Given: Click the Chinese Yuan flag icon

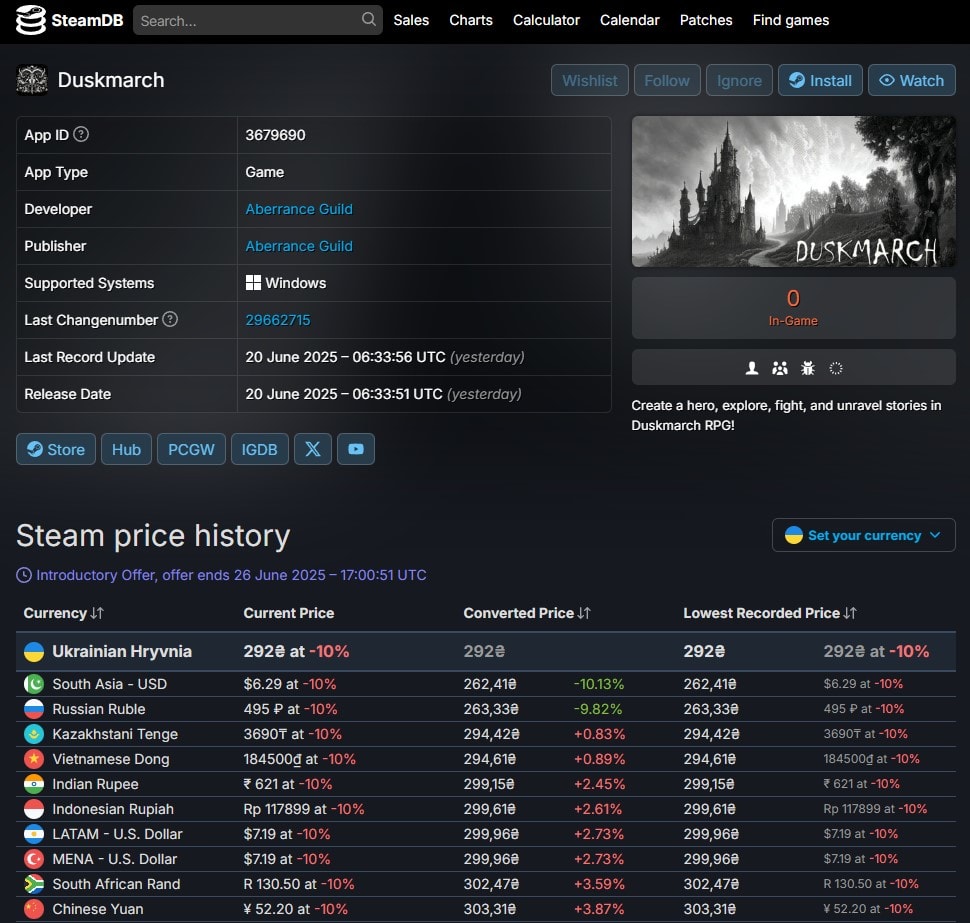Looking at the screenshot, I should click(34, 909).
